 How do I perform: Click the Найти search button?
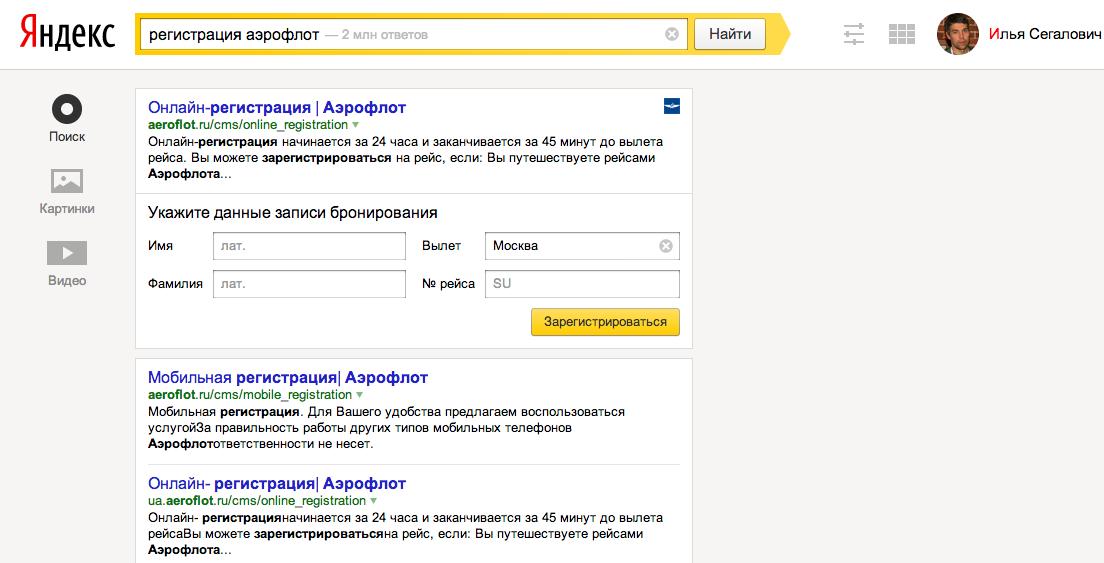pyautogui.click(x=729, y=34)
